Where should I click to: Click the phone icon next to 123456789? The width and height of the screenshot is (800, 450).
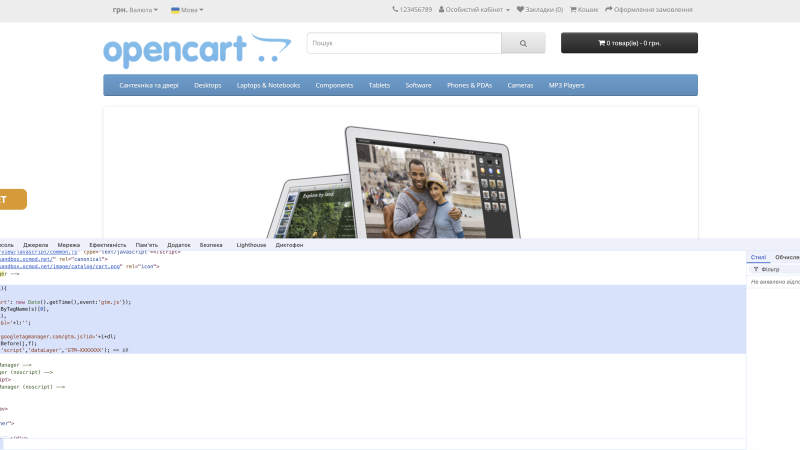395,9
